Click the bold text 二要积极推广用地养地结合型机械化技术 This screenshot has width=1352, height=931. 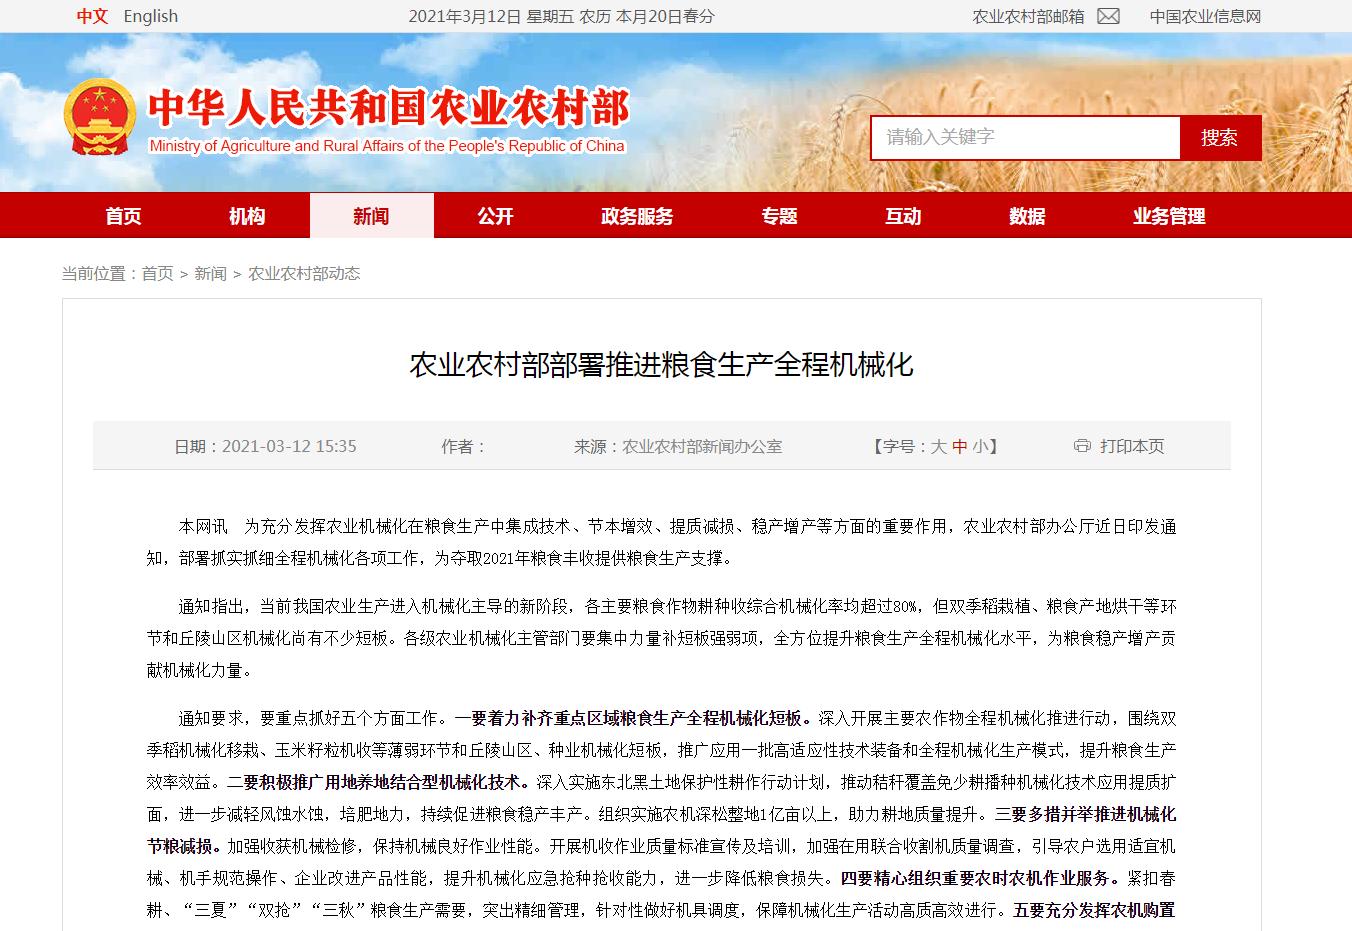[x=376, y=782]
